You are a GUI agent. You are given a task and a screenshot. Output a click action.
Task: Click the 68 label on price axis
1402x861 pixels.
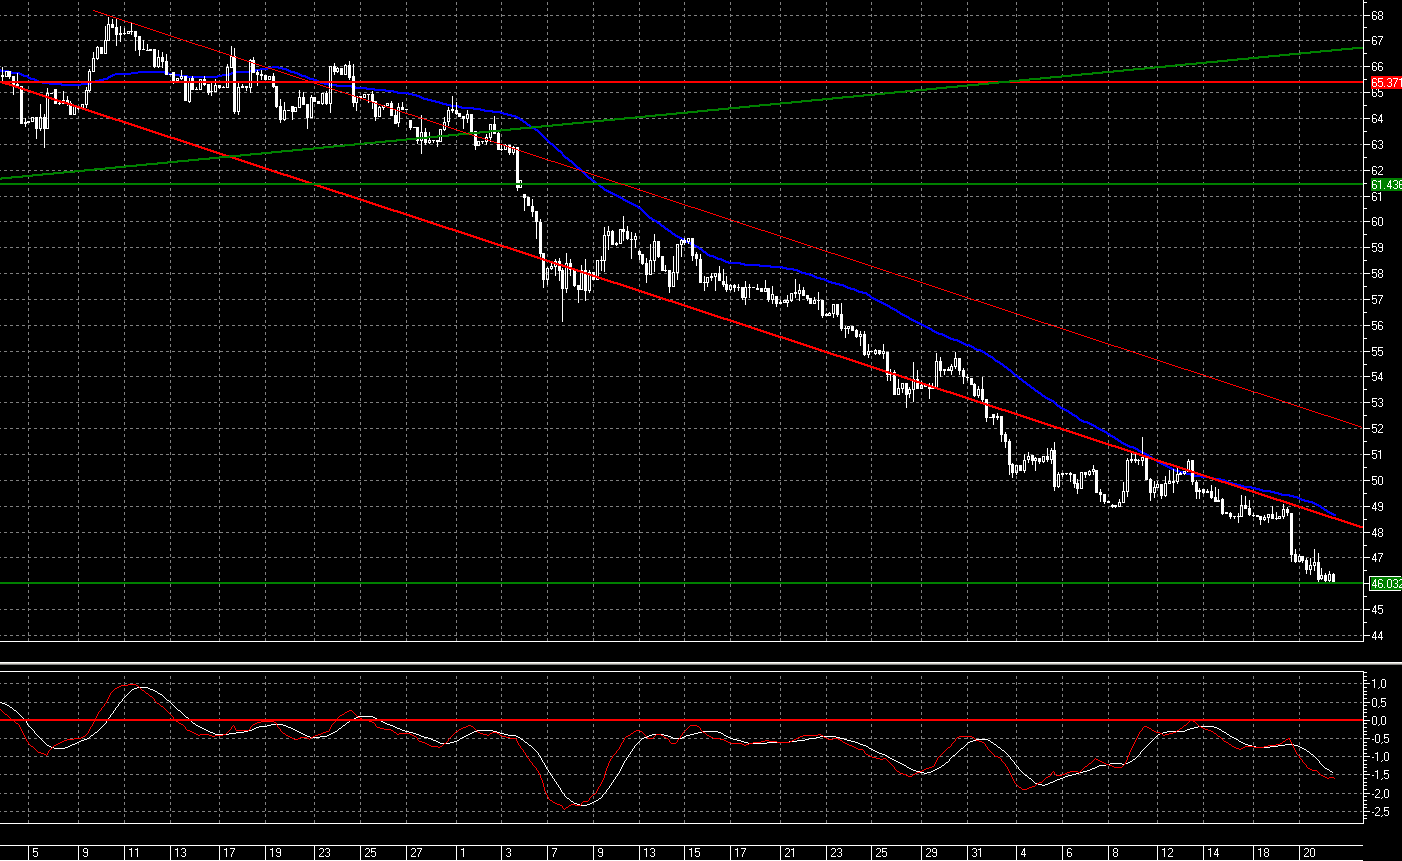tap(1377, 16)
